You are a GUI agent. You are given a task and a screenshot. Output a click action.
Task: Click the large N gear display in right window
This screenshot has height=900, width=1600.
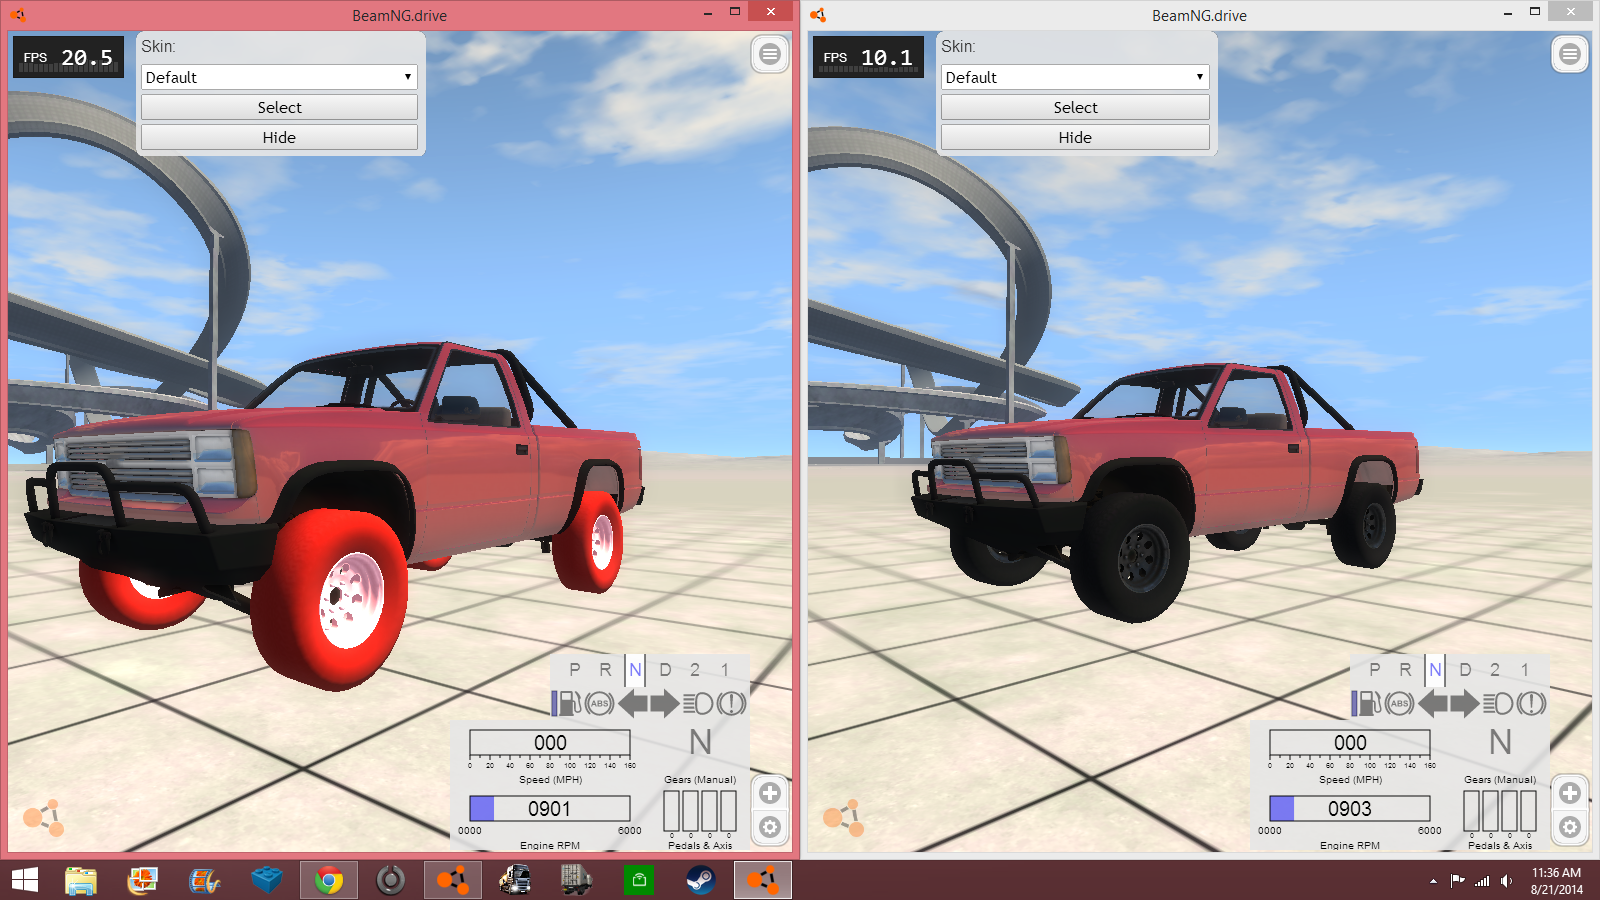click(1500, 742)
